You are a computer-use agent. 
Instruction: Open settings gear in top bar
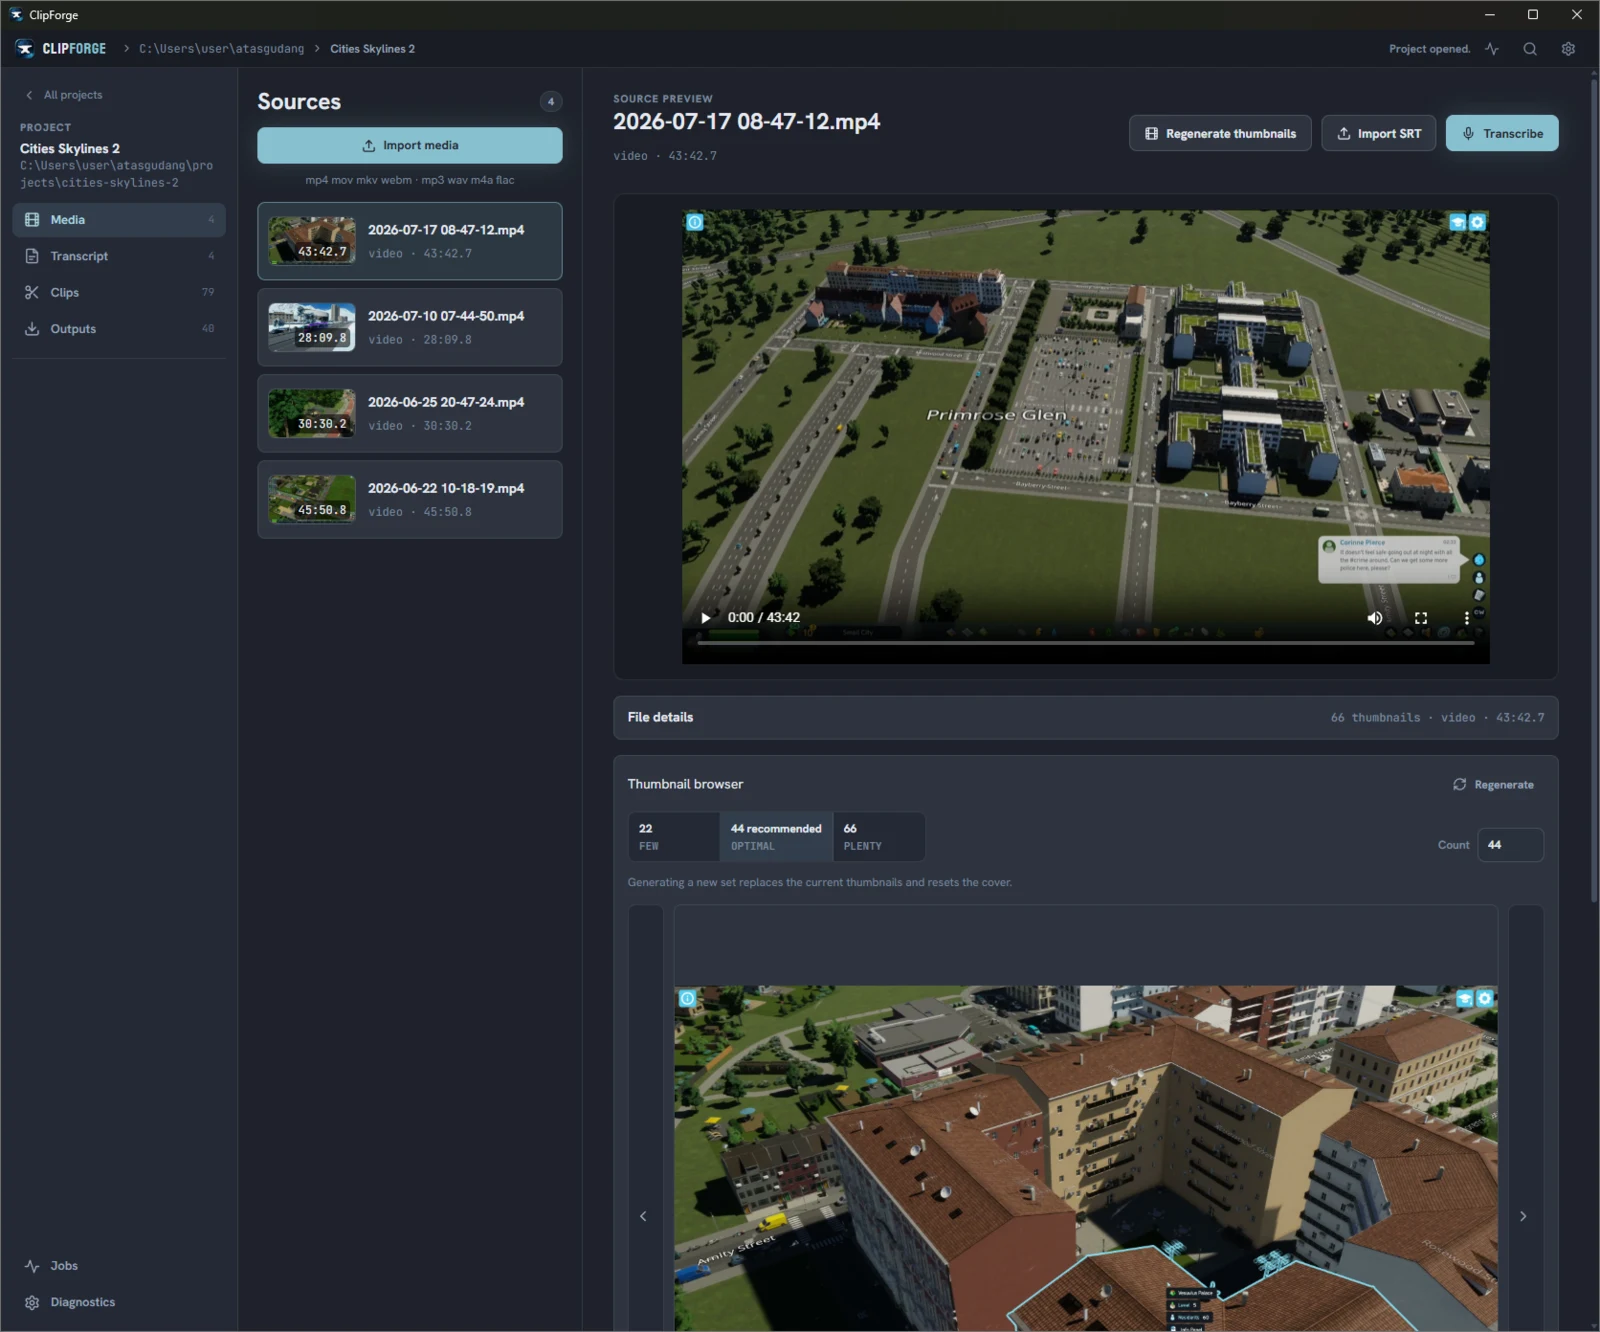[1568, 49]
